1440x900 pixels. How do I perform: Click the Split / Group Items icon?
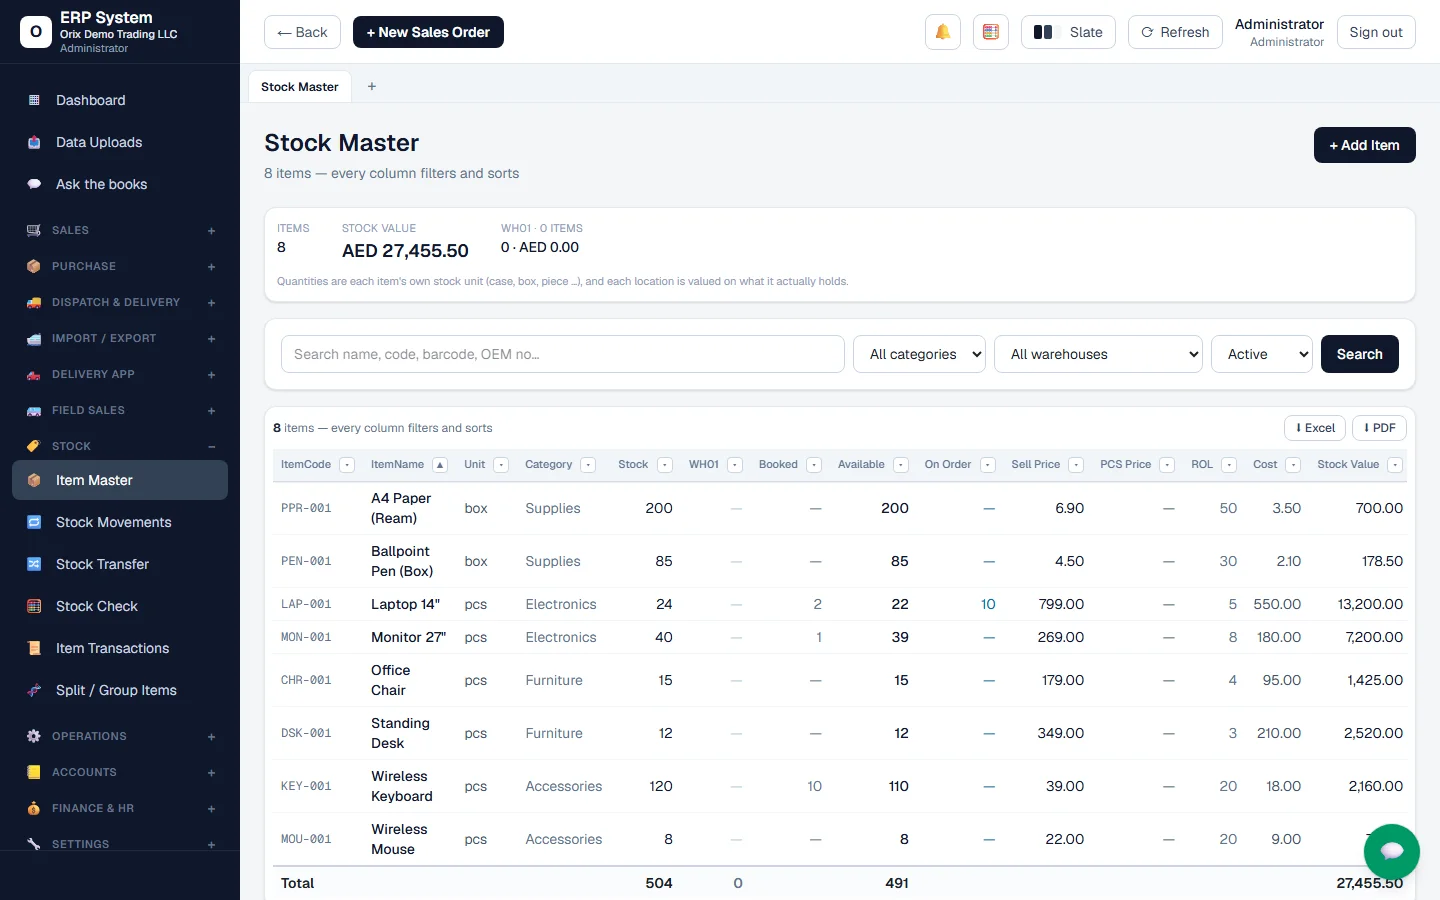click(x=34, y=690)
